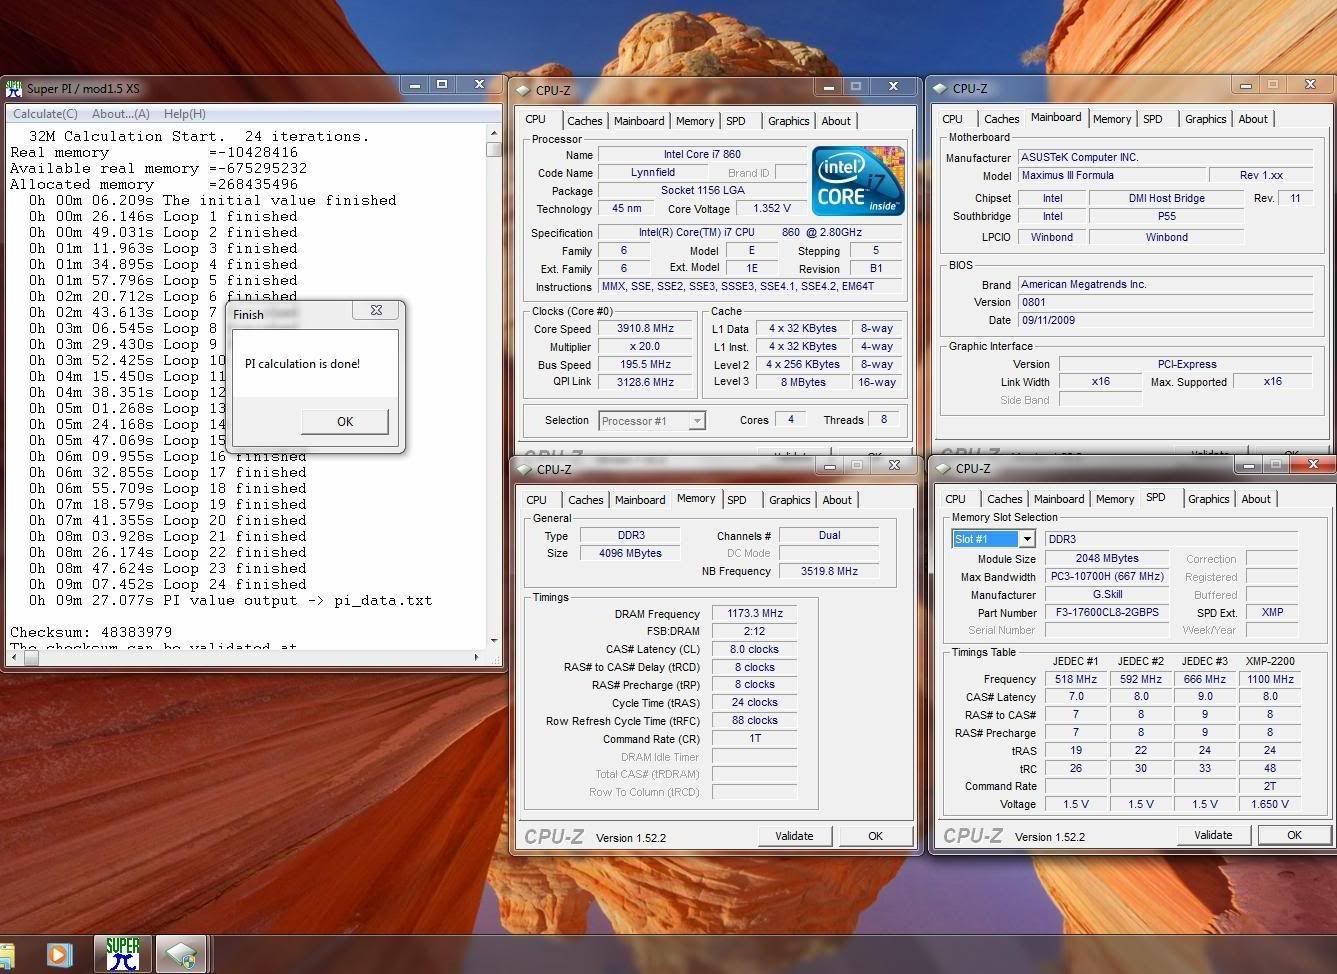Click the Core Speed value 3910.8 MHz
Image resolution: width=1337 pixels, height=974 pixels.
(646, 328)
